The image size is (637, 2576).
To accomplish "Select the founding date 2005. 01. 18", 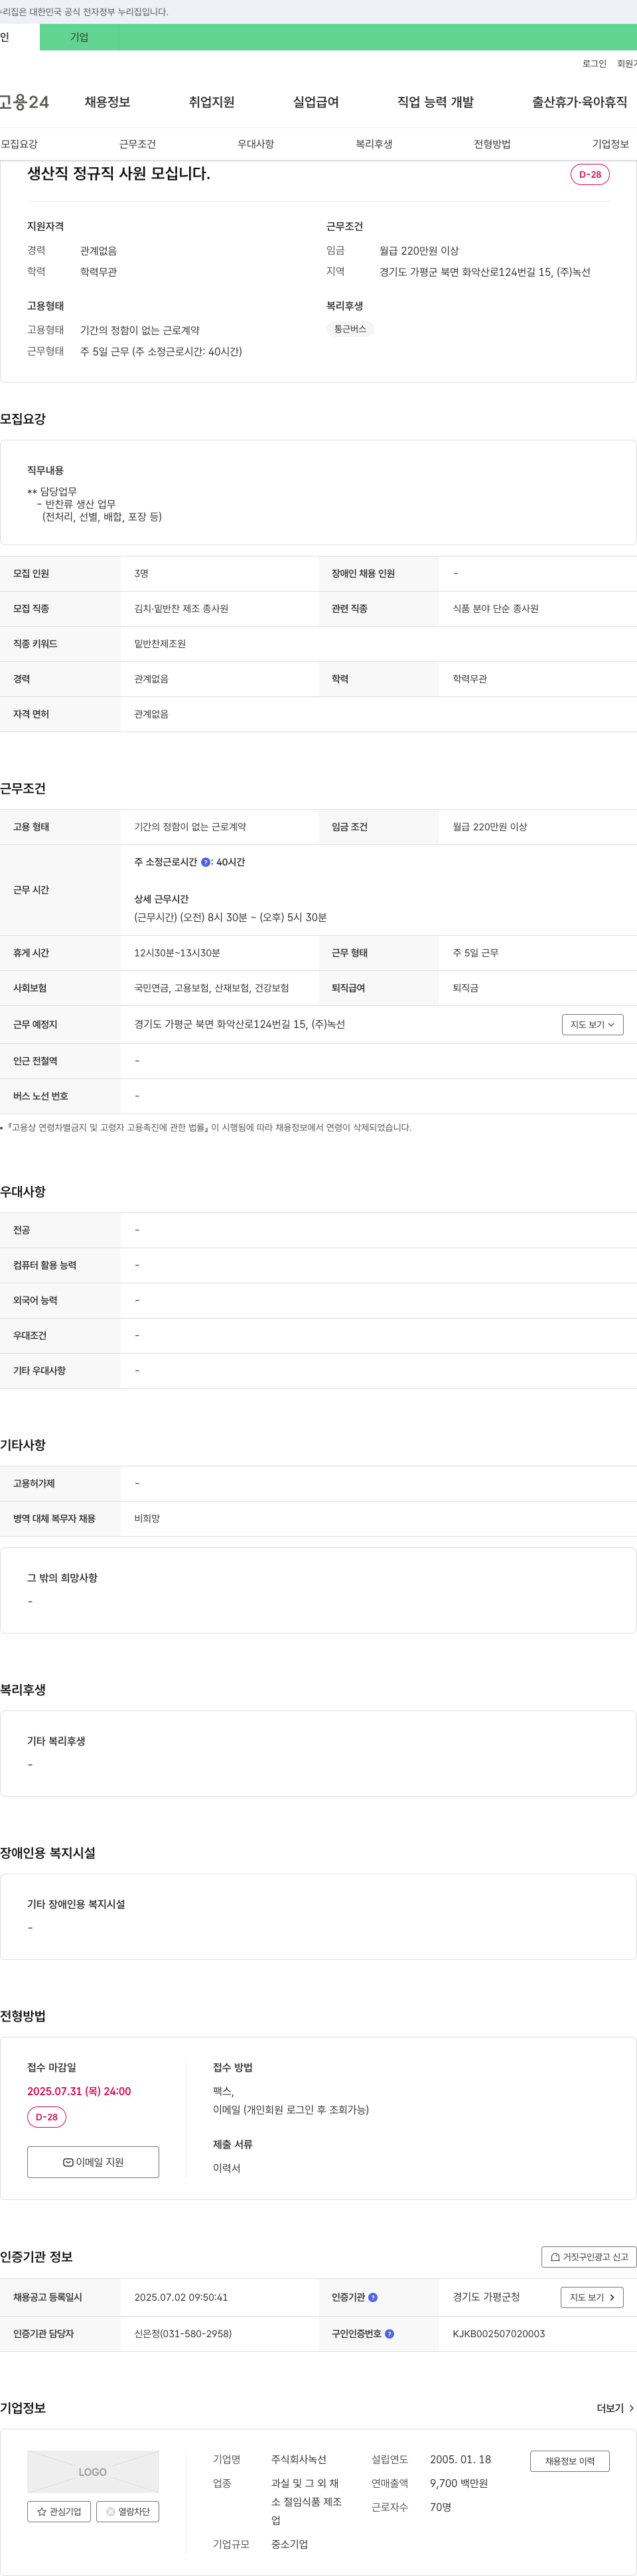I will tap(460, 2459).
